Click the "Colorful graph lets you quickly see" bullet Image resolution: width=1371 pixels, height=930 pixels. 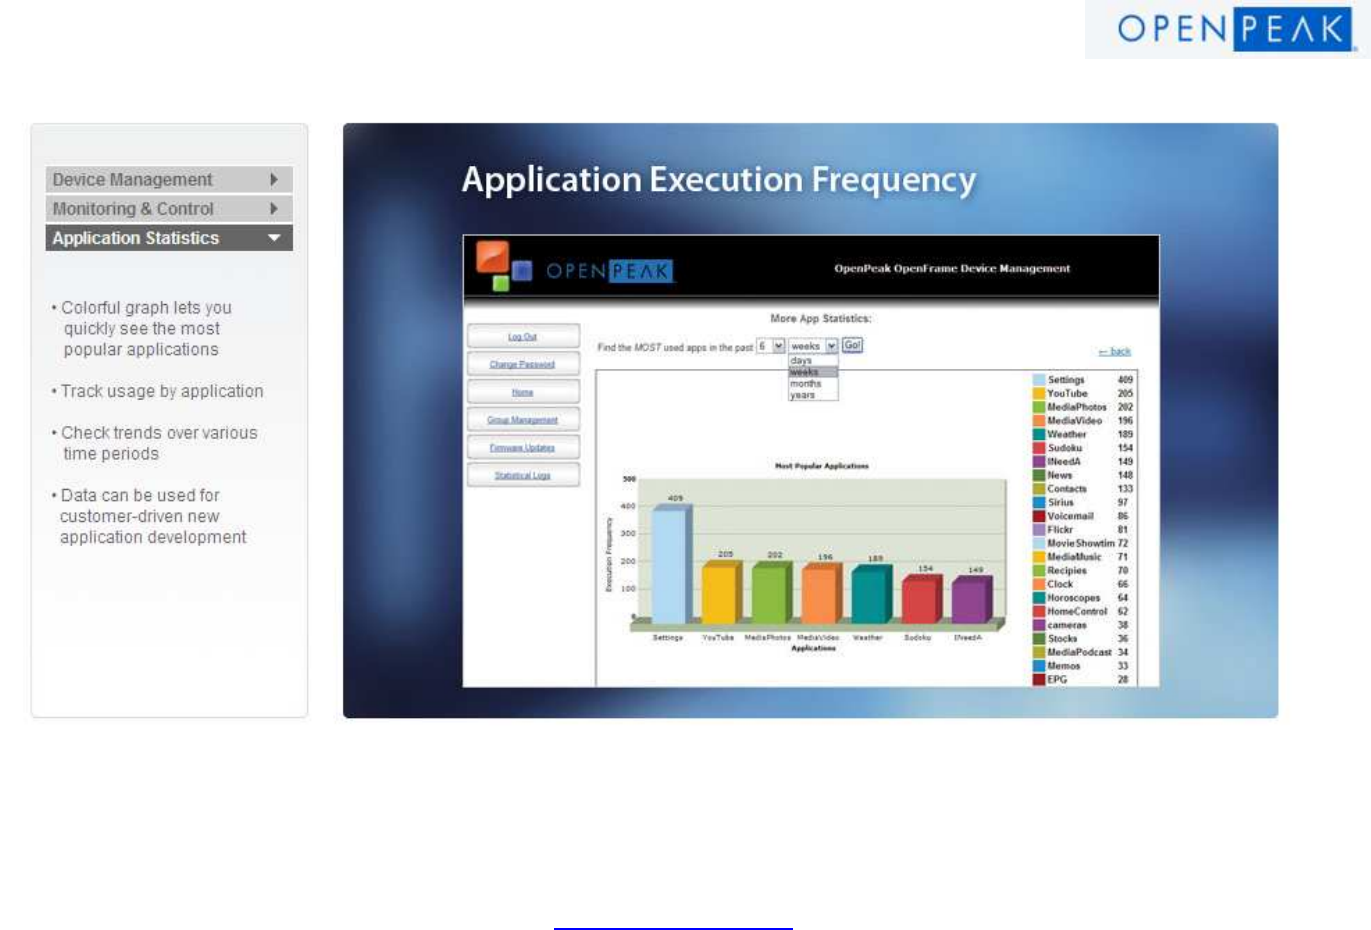coord(142,329)
